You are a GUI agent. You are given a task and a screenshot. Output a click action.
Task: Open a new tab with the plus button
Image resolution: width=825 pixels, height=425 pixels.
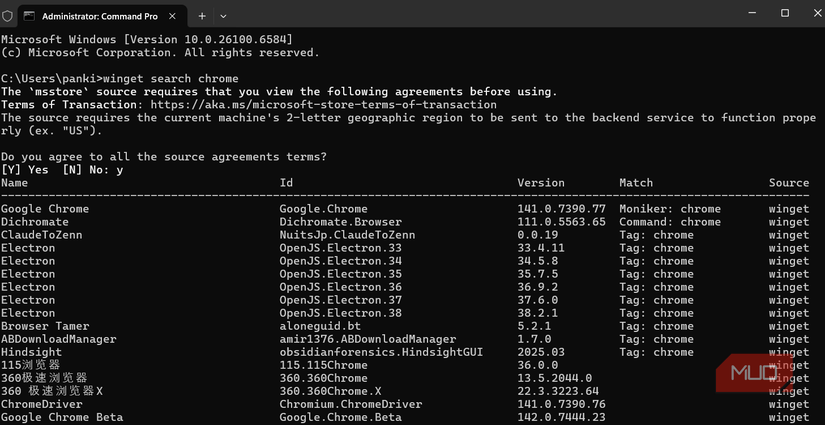point(202,16)
